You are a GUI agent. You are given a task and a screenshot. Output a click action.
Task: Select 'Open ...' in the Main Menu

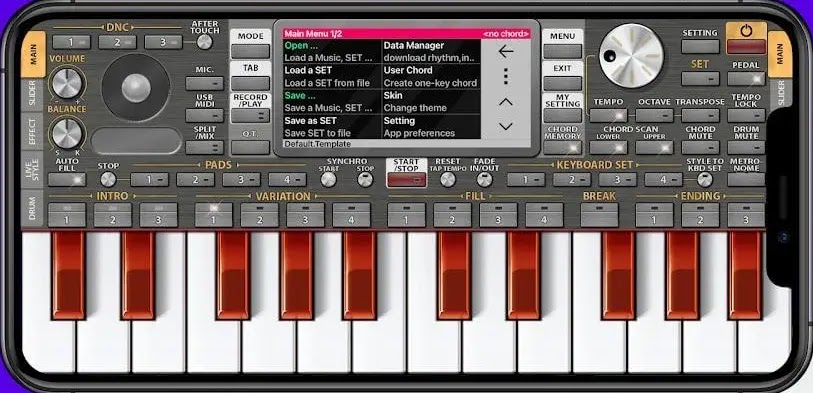(332, 51)
